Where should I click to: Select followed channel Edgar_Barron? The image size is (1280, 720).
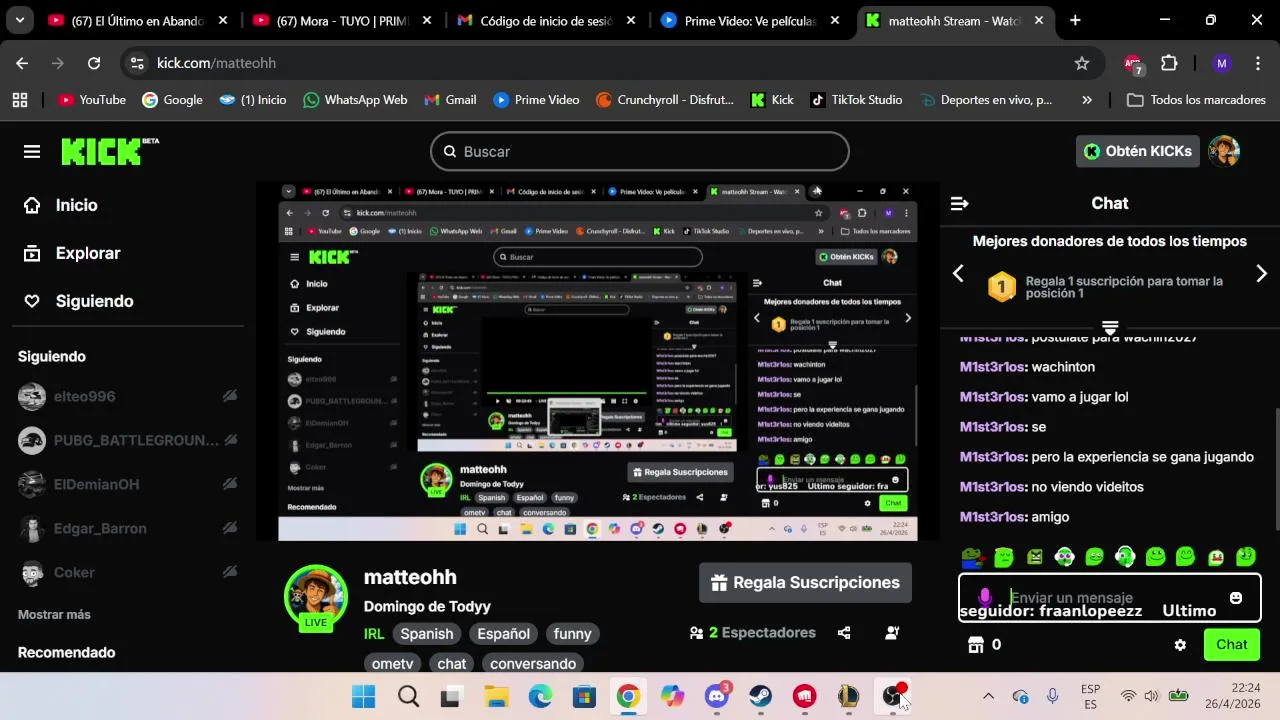coord(128,528)
